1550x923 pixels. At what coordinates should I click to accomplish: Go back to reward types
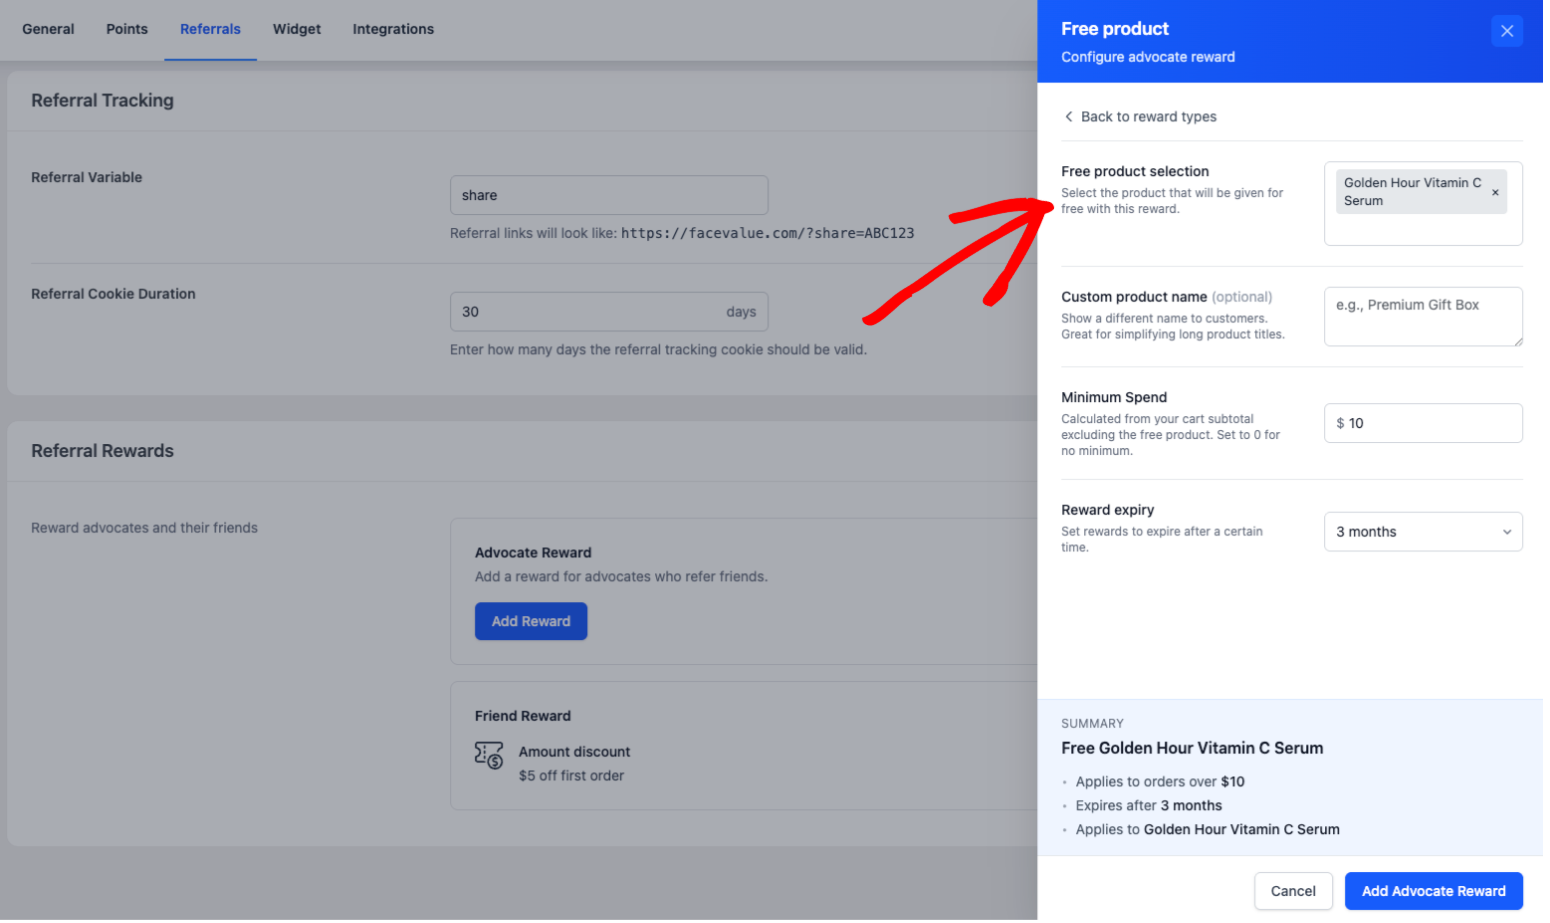[x=1148, y=117]
